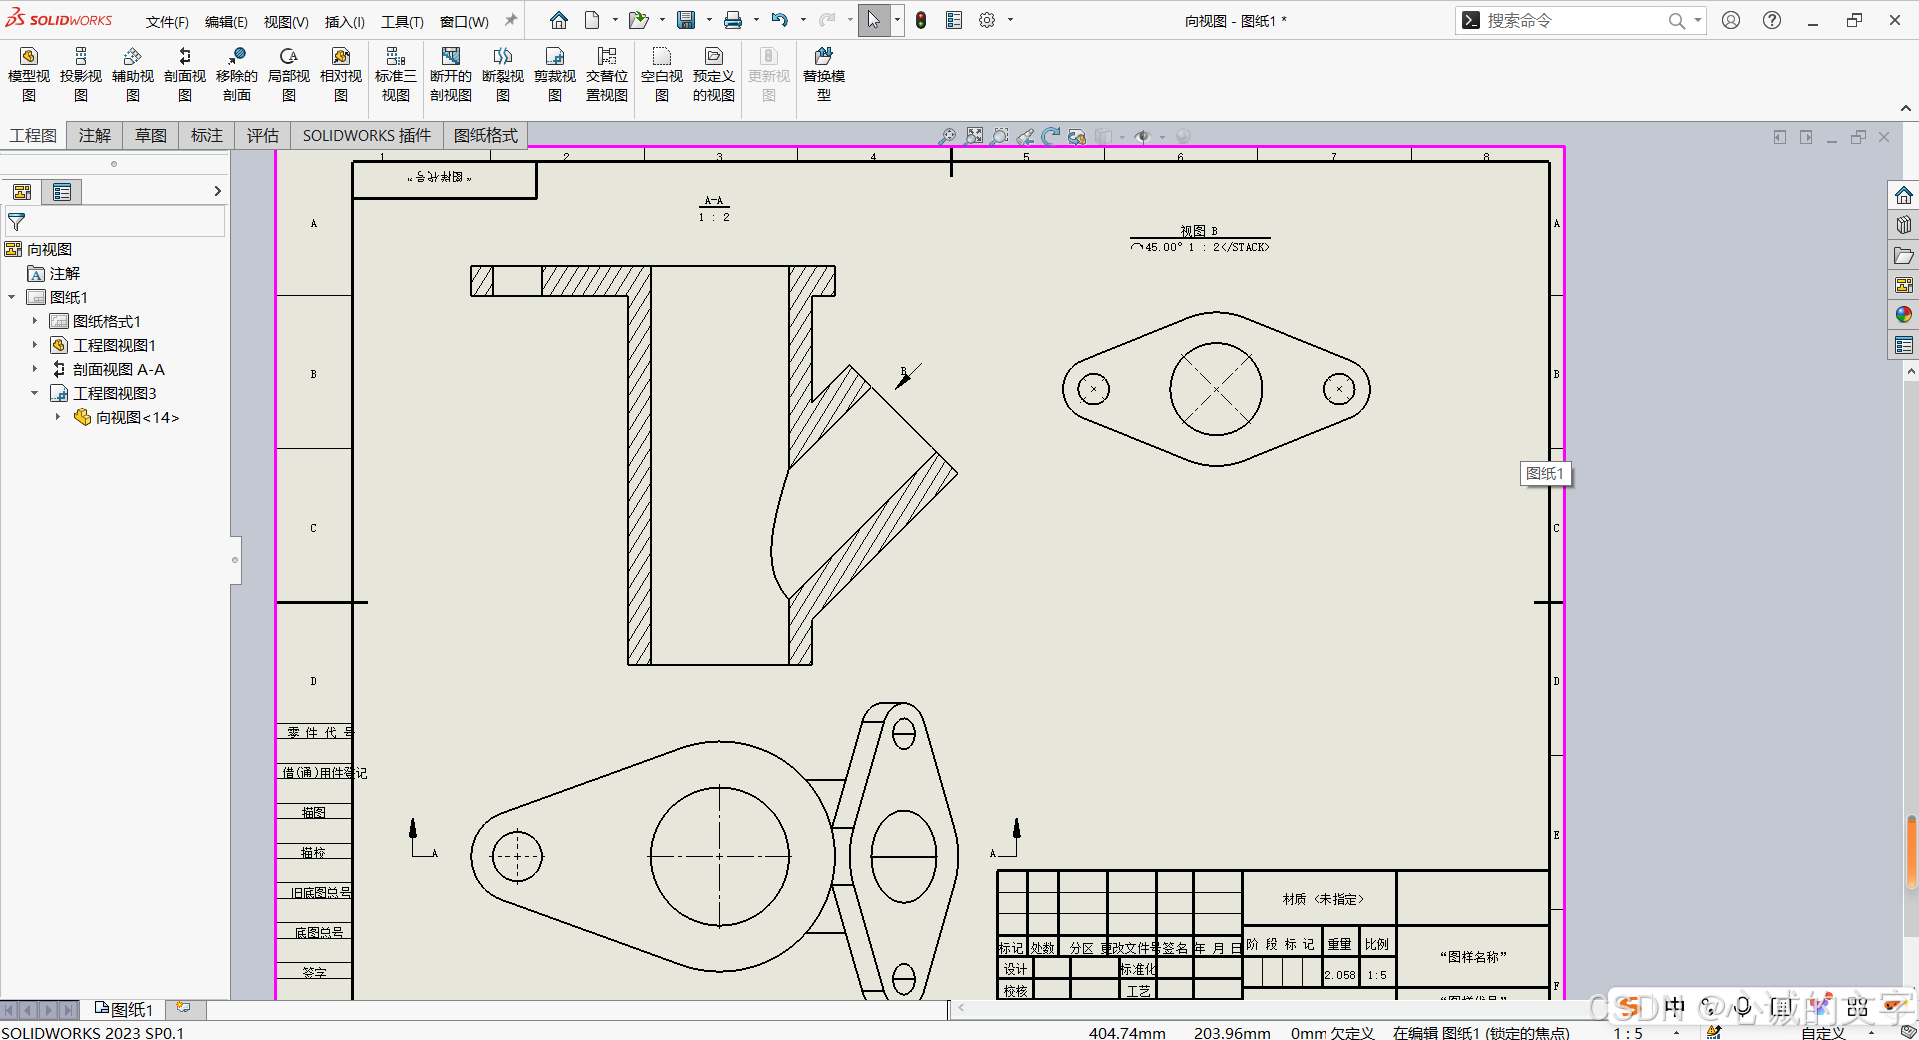Select the Detail View tool (局部视图)

pos(289,75)
